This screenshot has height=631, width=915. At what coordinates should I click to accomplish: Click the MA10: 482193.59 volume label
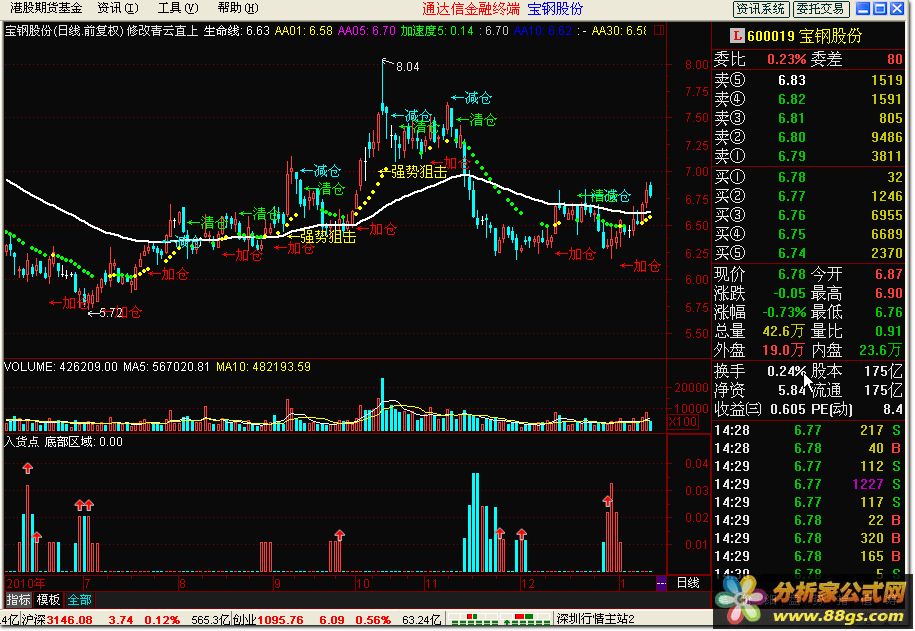pyautogui.click(x=263, y=367)
